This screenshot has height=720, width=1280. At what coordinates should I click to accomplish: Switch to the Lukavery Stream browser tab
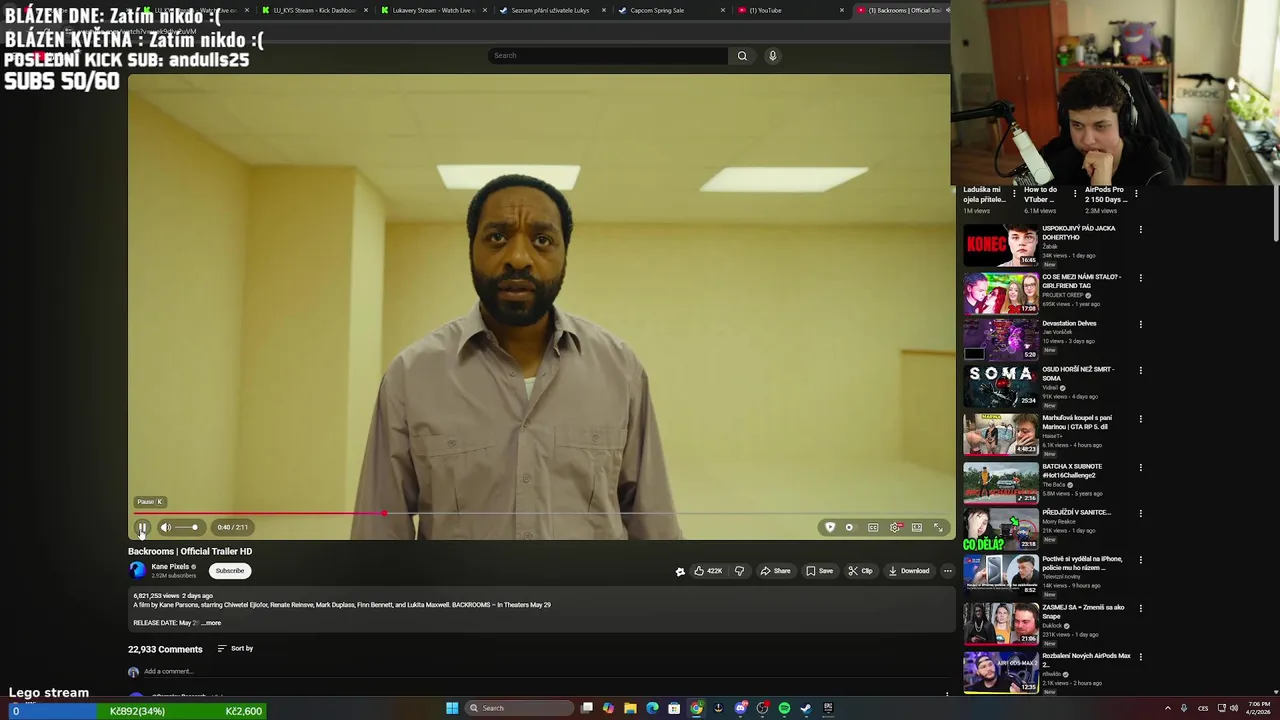tap(433, 10)
